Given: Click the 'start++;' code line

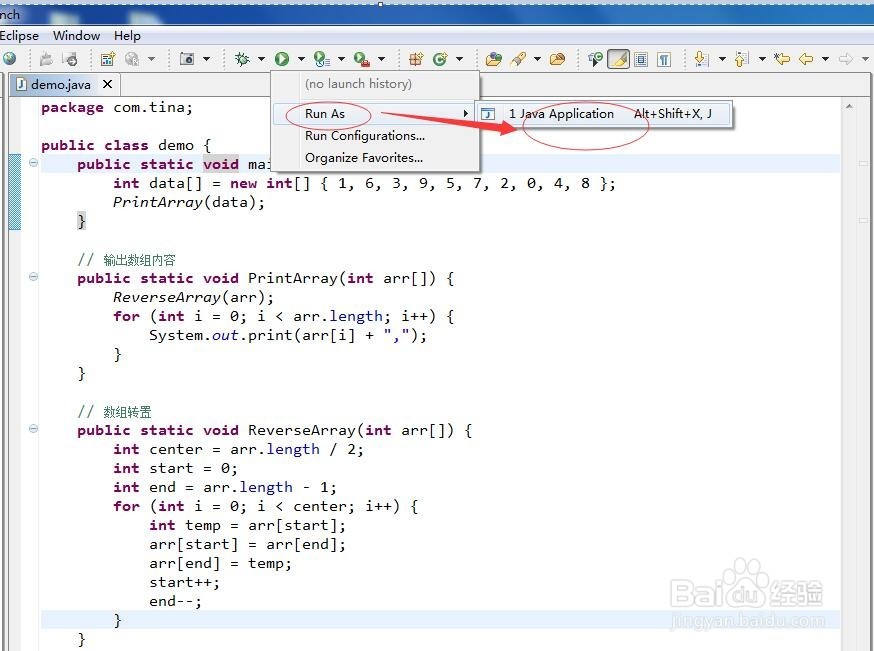Looking at the screenshot, I should 184,582.
